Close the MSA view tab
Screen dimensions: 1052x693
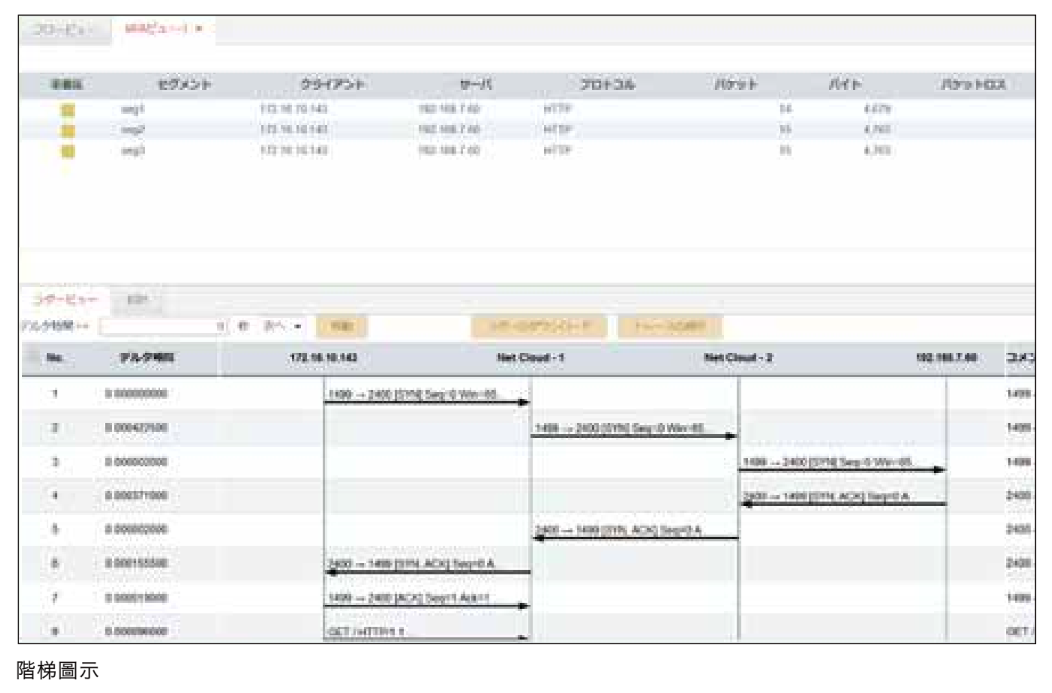pos(200,28)
